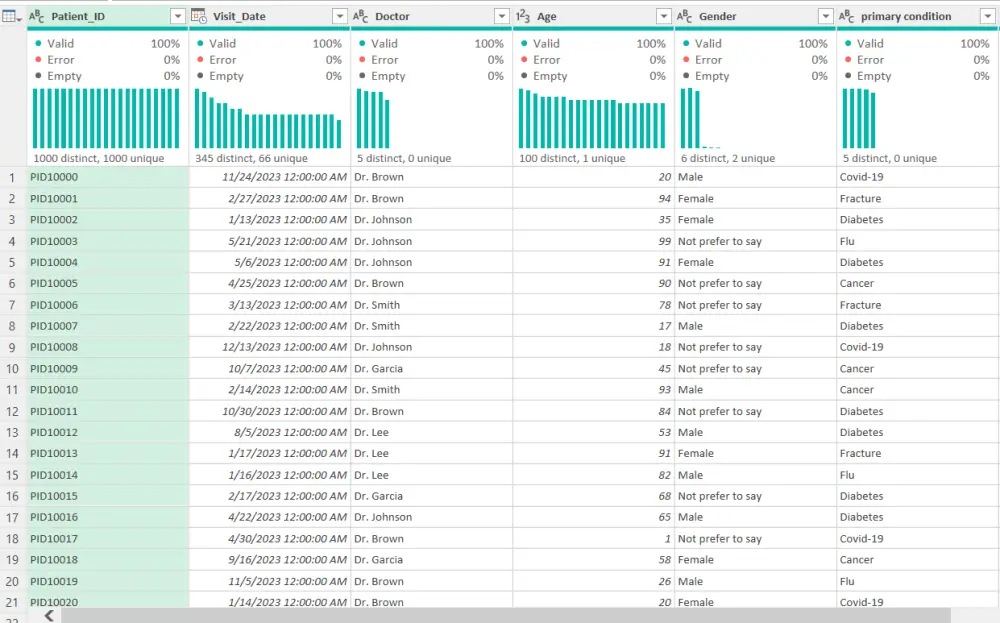Click Empty 0% label under Gender
The width and height of the screenshot is (1000, 623).
pos(755,76)
